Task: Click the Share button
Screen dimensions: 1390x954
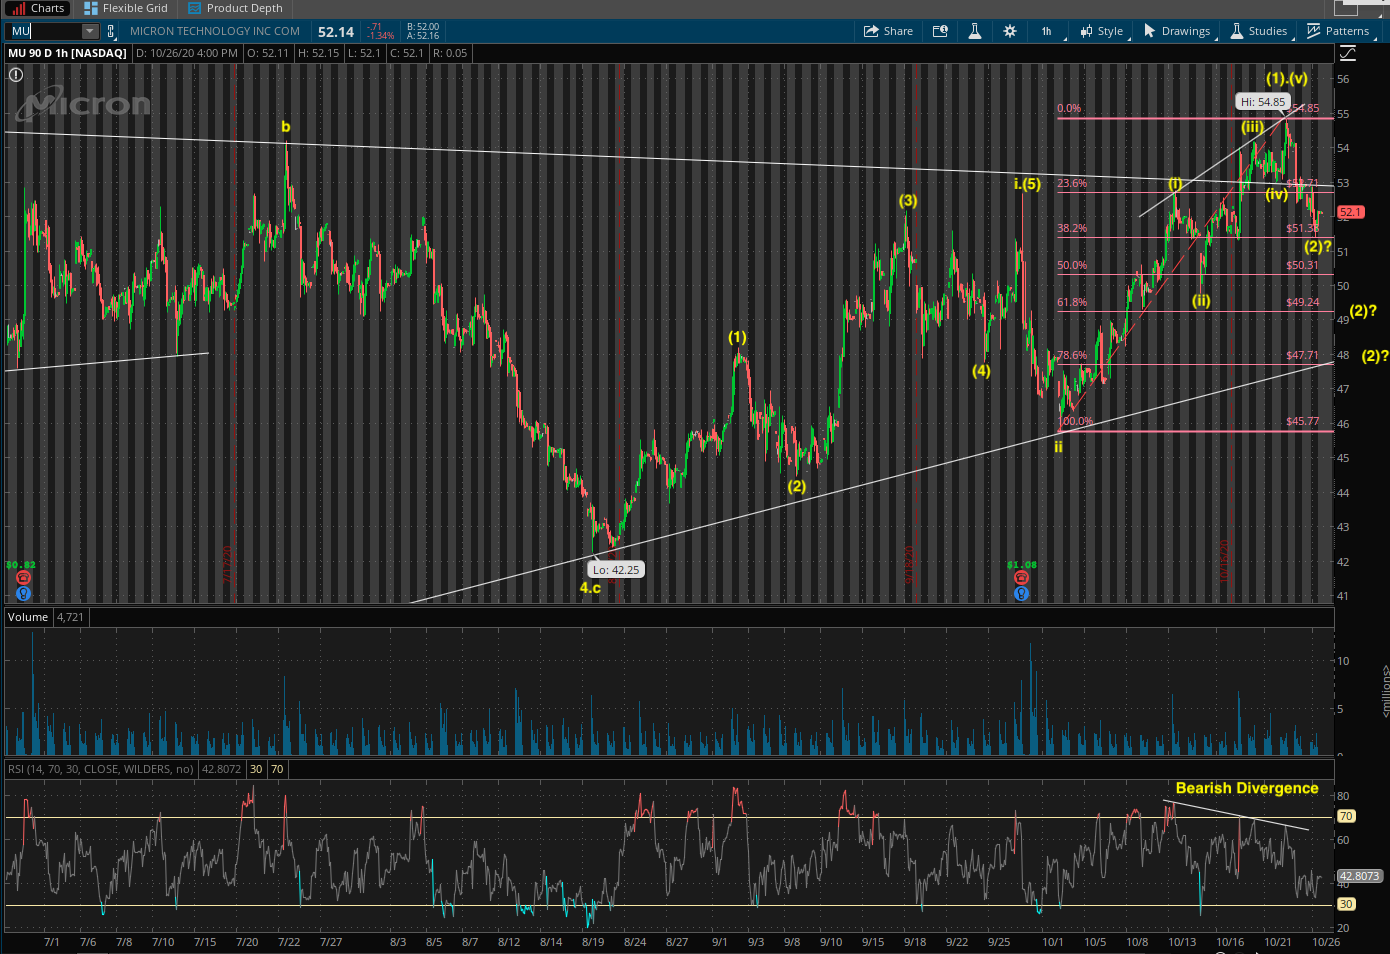Action: [x=888, y=31]
